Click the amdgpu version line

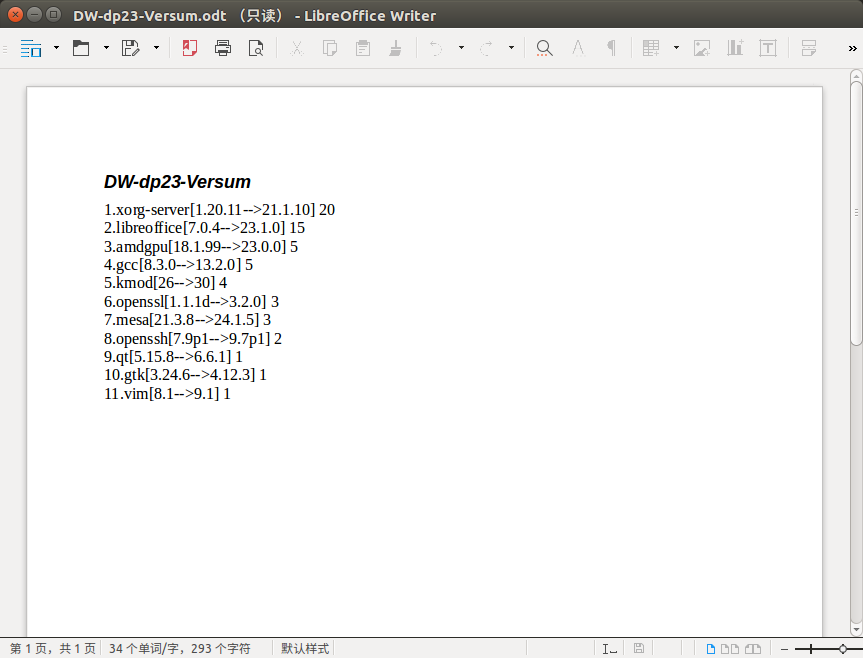coord(201,246)
